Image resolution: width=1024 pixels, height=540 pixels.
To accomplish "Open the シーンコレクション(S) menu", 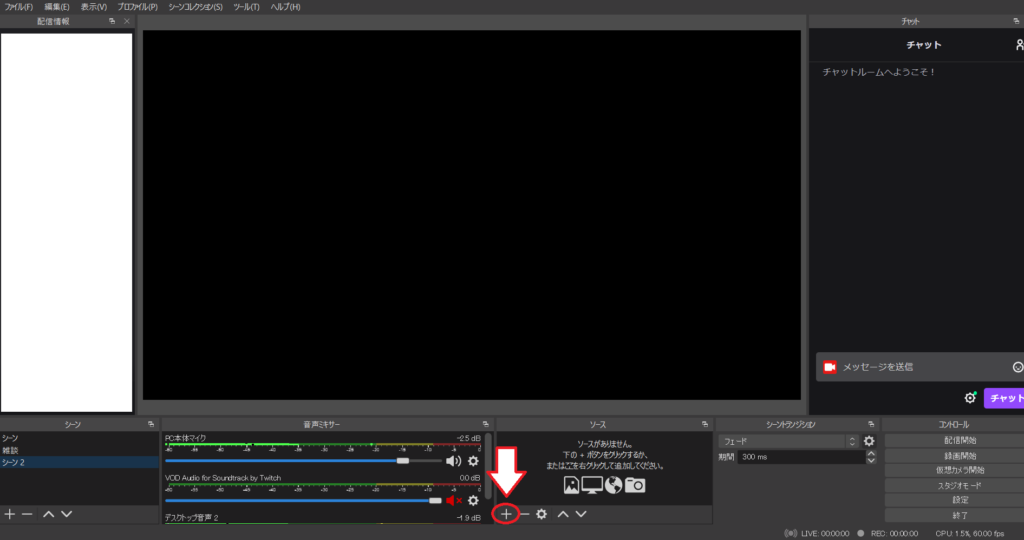I will pyautogui.click(x=195, y=7).
